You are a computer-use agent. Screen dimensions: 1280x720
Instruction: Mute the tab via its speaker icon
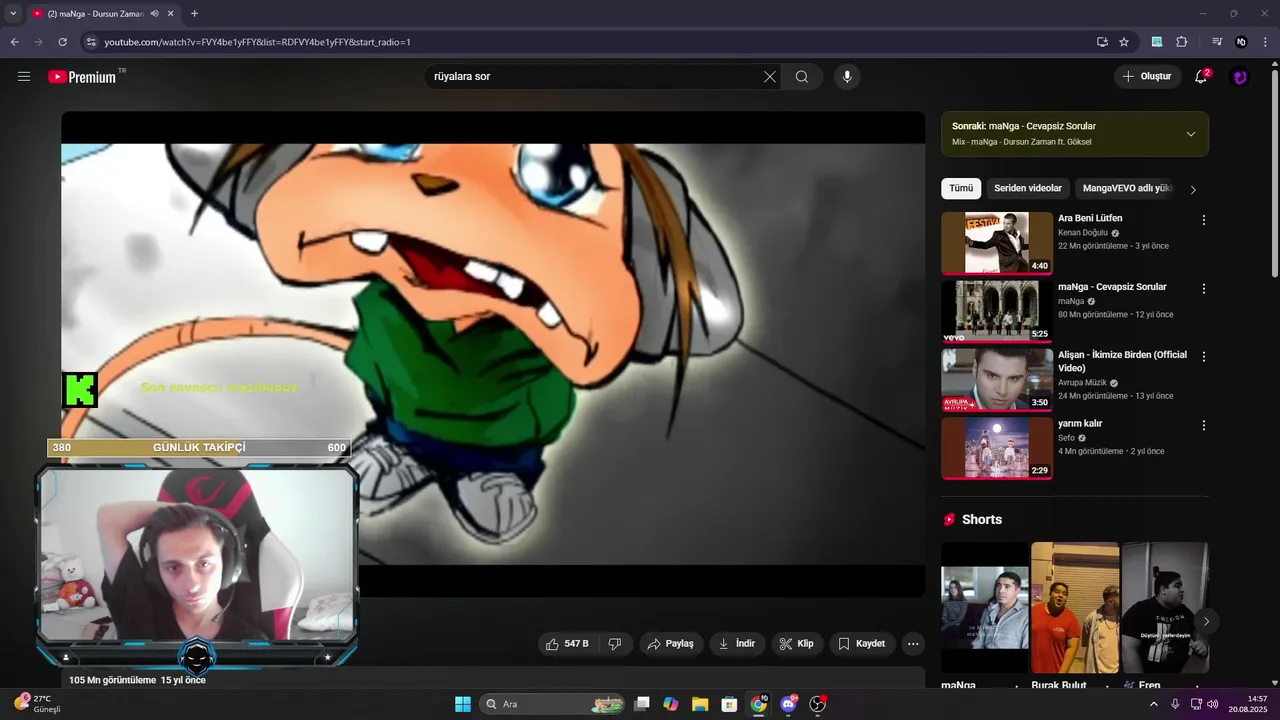point(154,14)
